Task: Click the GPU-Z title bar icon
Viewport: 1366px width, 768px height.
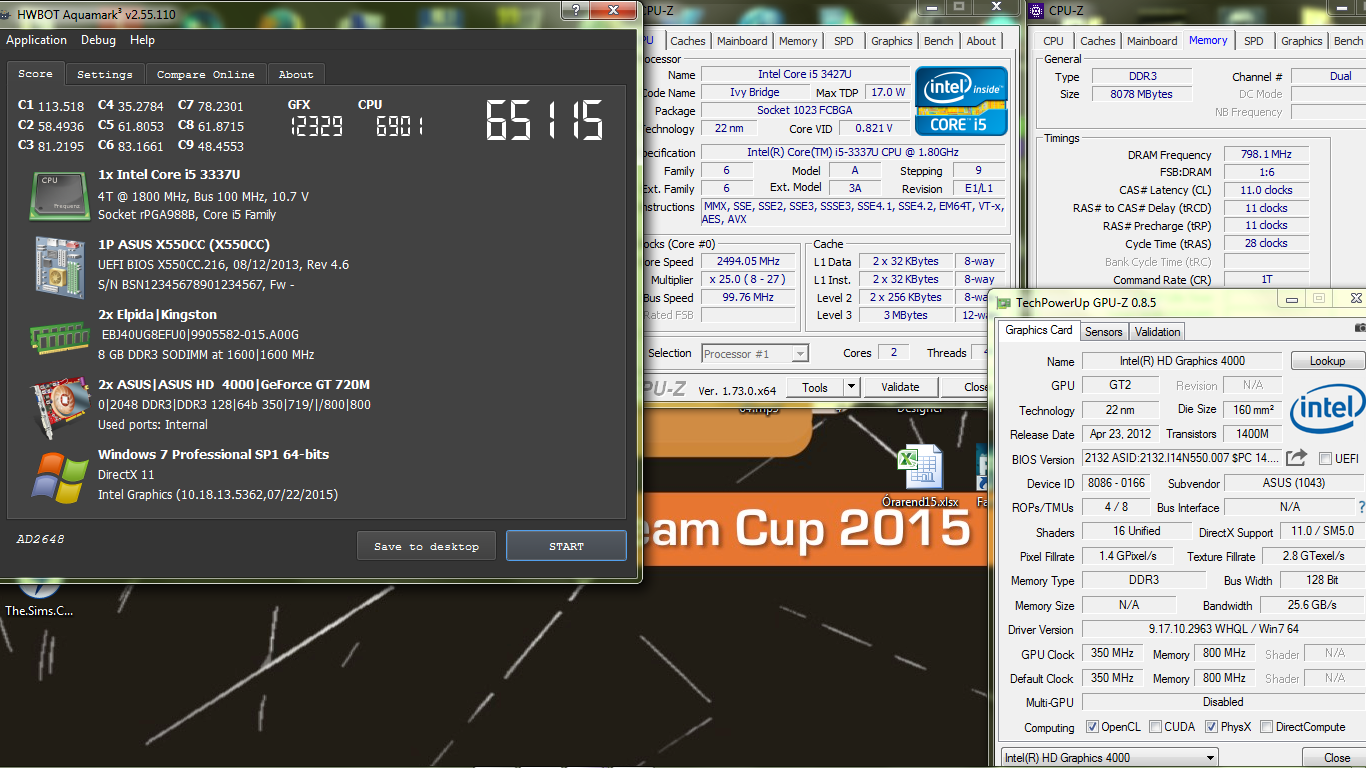Action: pyautogui.click(x=1003, y=301)
